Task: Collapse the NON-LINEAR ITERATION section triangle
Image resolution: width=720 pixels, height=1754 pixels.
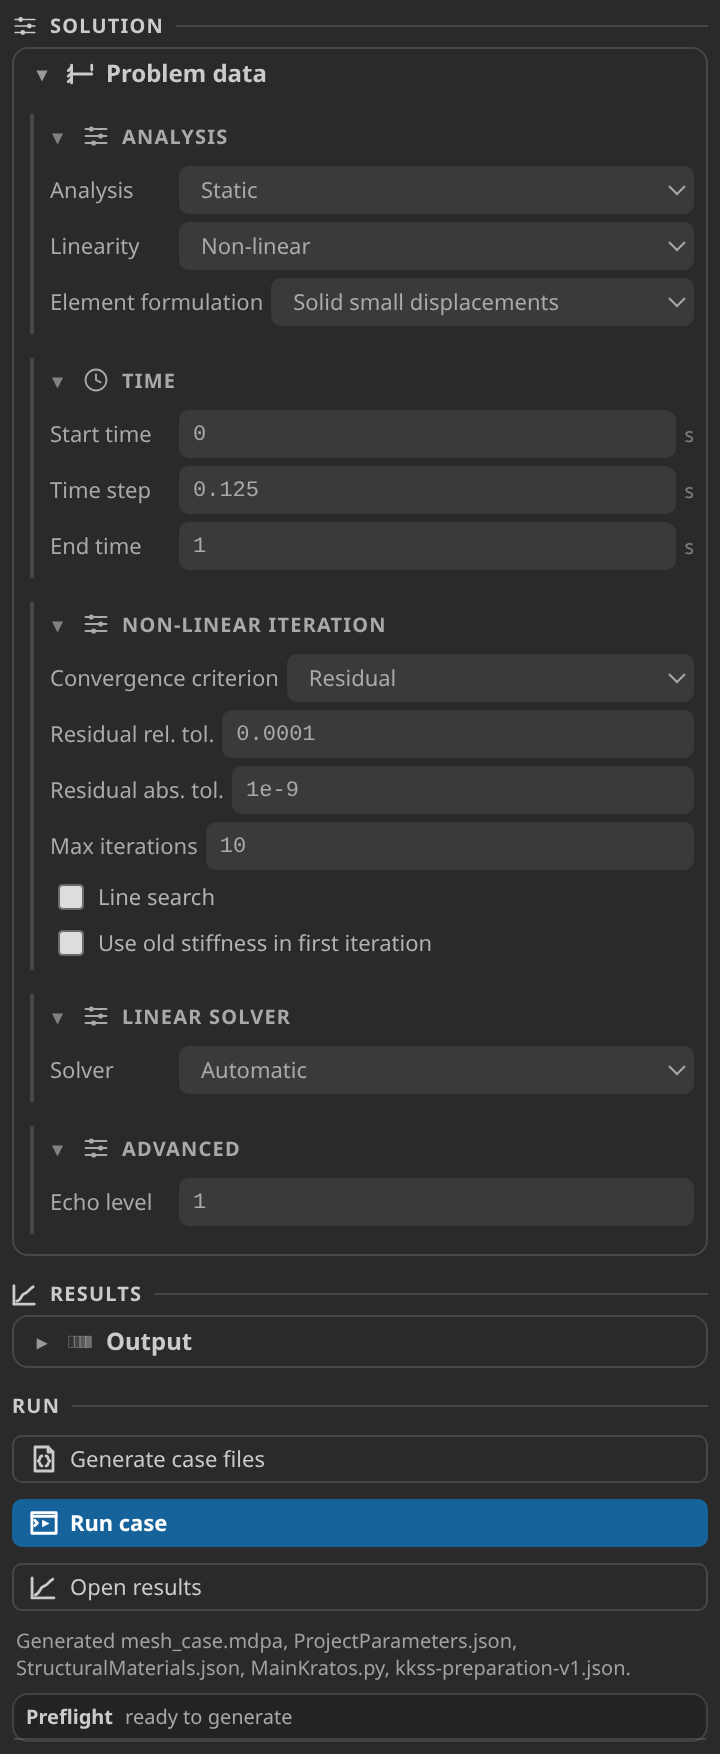Action: (x=58, y=626)
